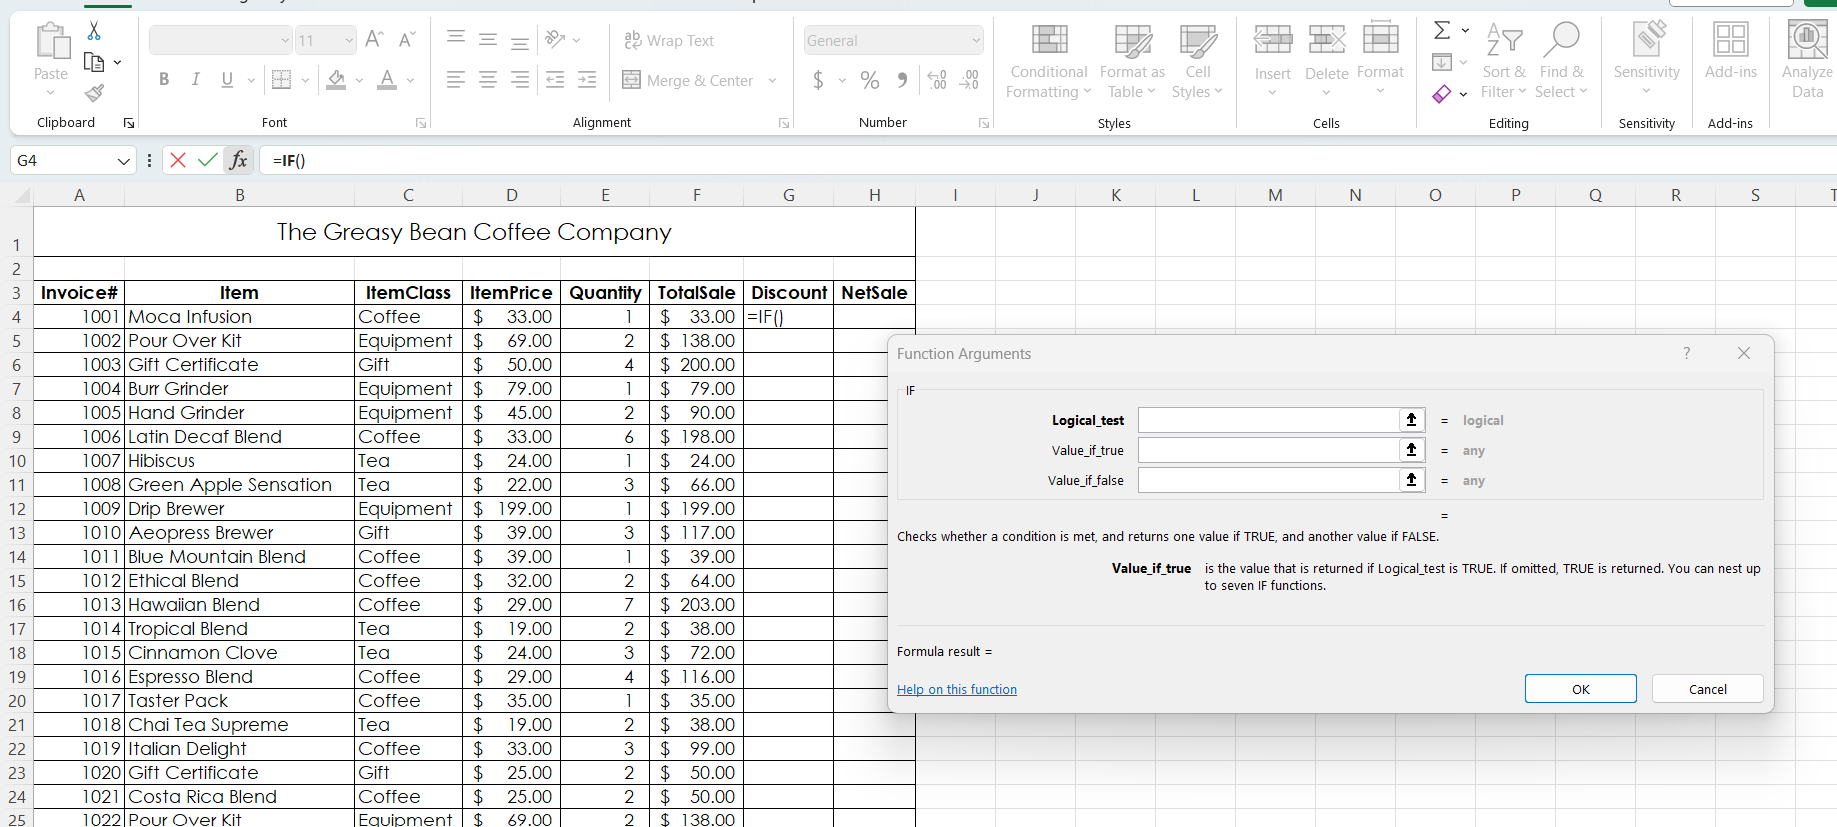Click Analyze Data
This screenshot has height=827, width=1837.
[x=1807, y=60]
